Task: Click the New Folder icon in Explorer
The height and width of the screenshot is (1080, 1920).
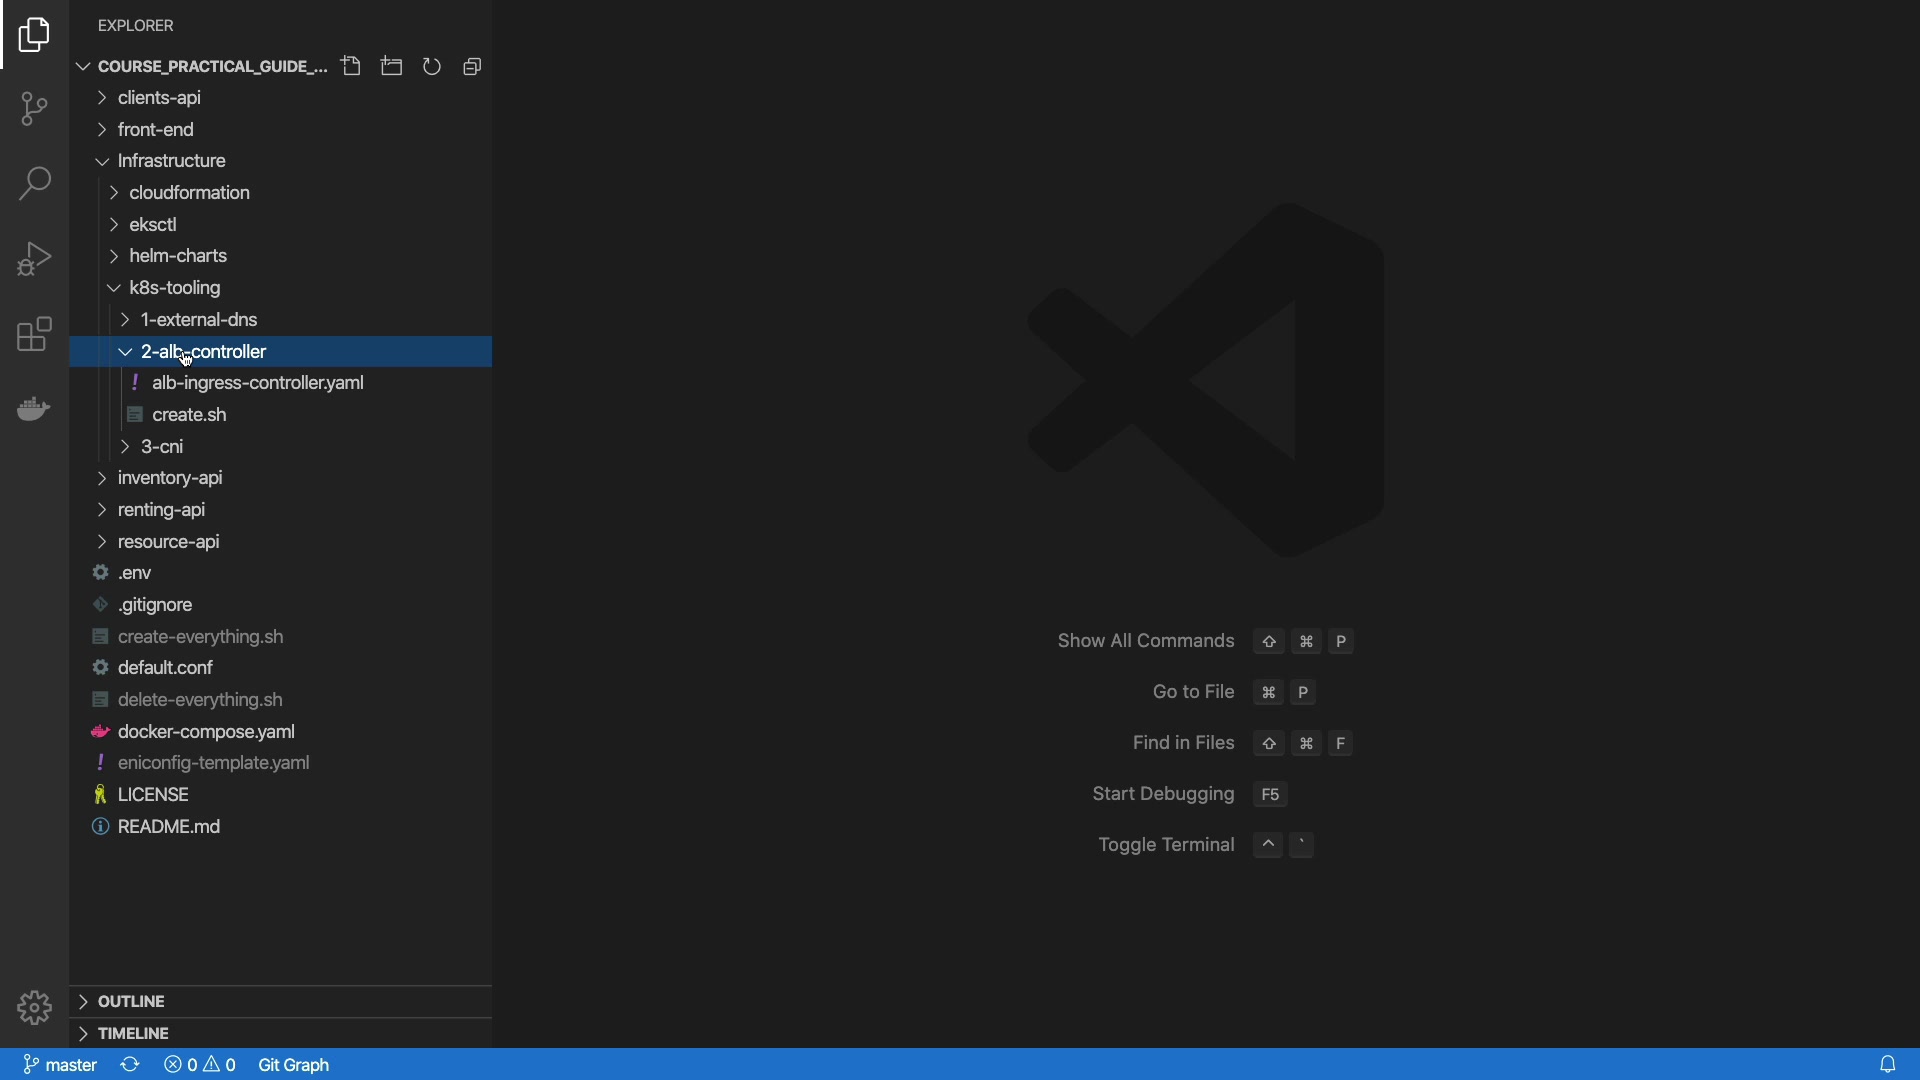Action: [x=392, y=67]
